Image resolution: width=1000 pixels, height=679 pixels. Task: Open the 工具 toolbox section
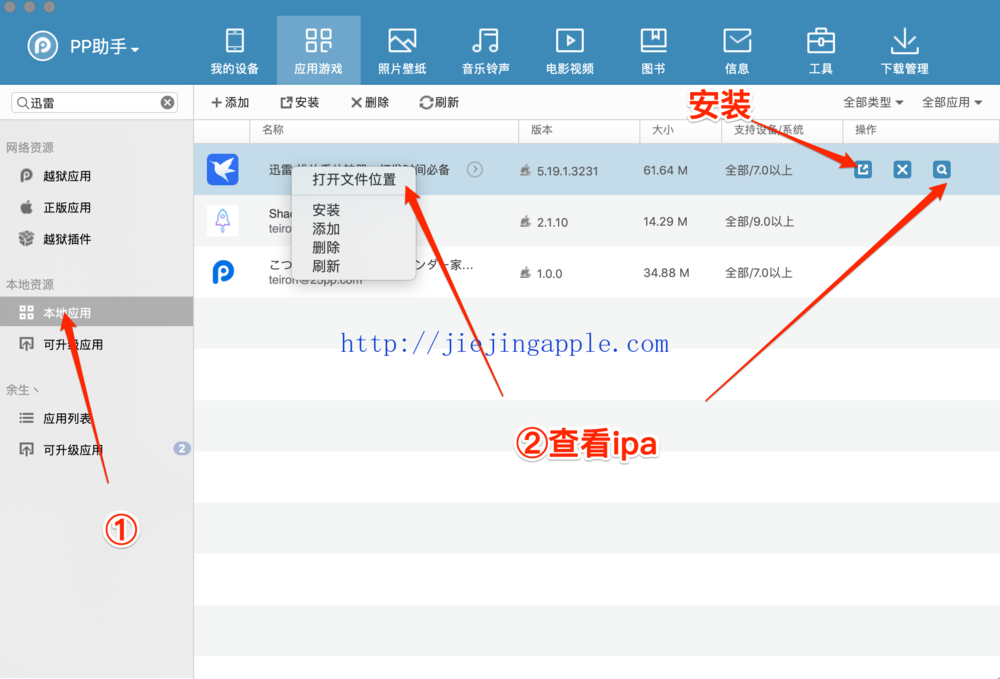point(820,52)
